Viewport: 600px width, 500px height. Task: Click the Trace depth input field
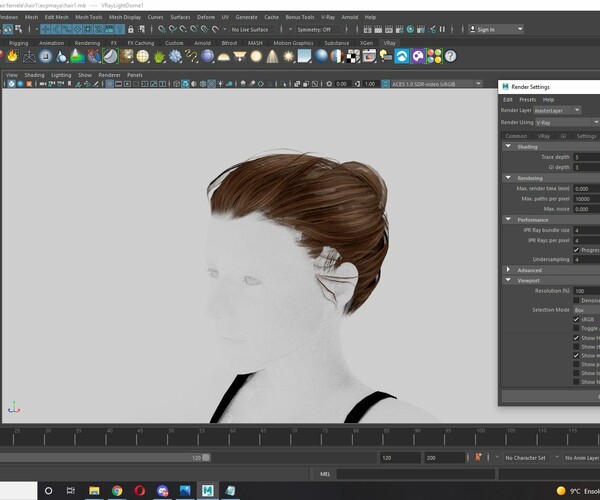tap(587, 157)
